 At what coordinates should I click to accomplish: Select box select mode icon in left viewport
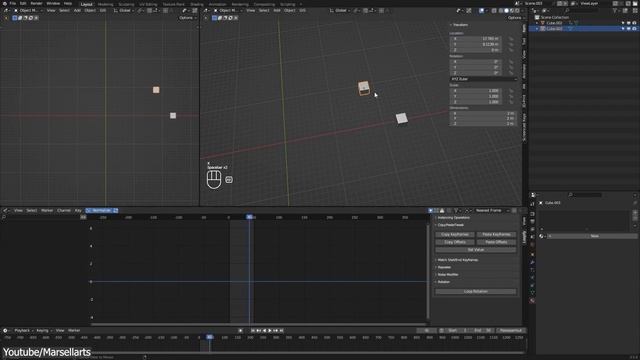pyautogui.click(x=15, y=18)
